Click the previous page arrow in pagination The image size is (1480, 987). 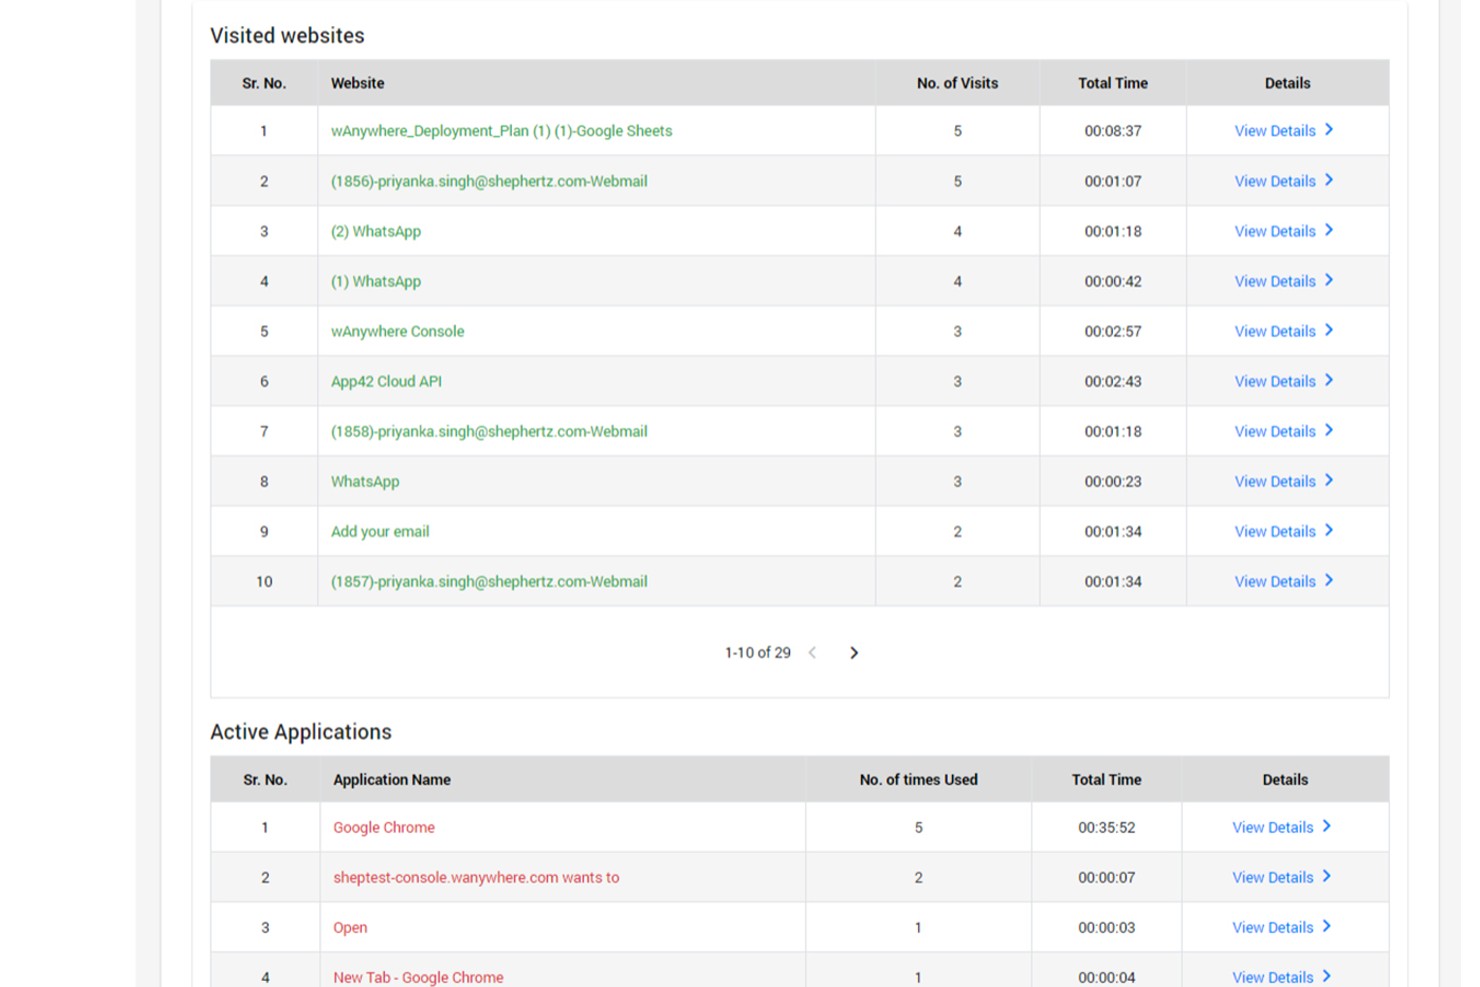812,653
